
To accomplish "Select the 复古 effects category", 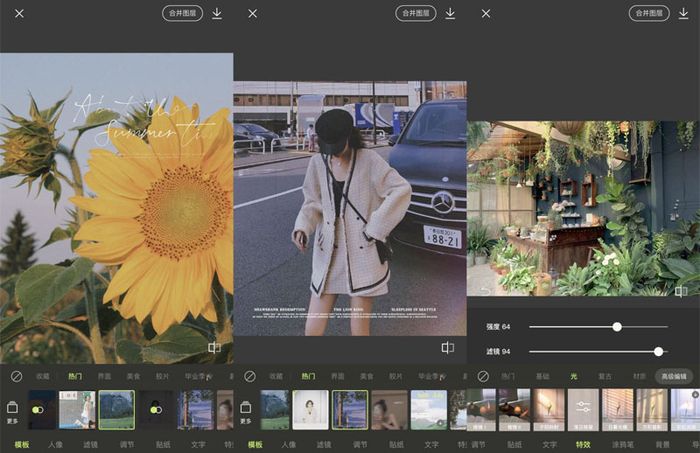I will pyautogui.click(x=605, y=376).
